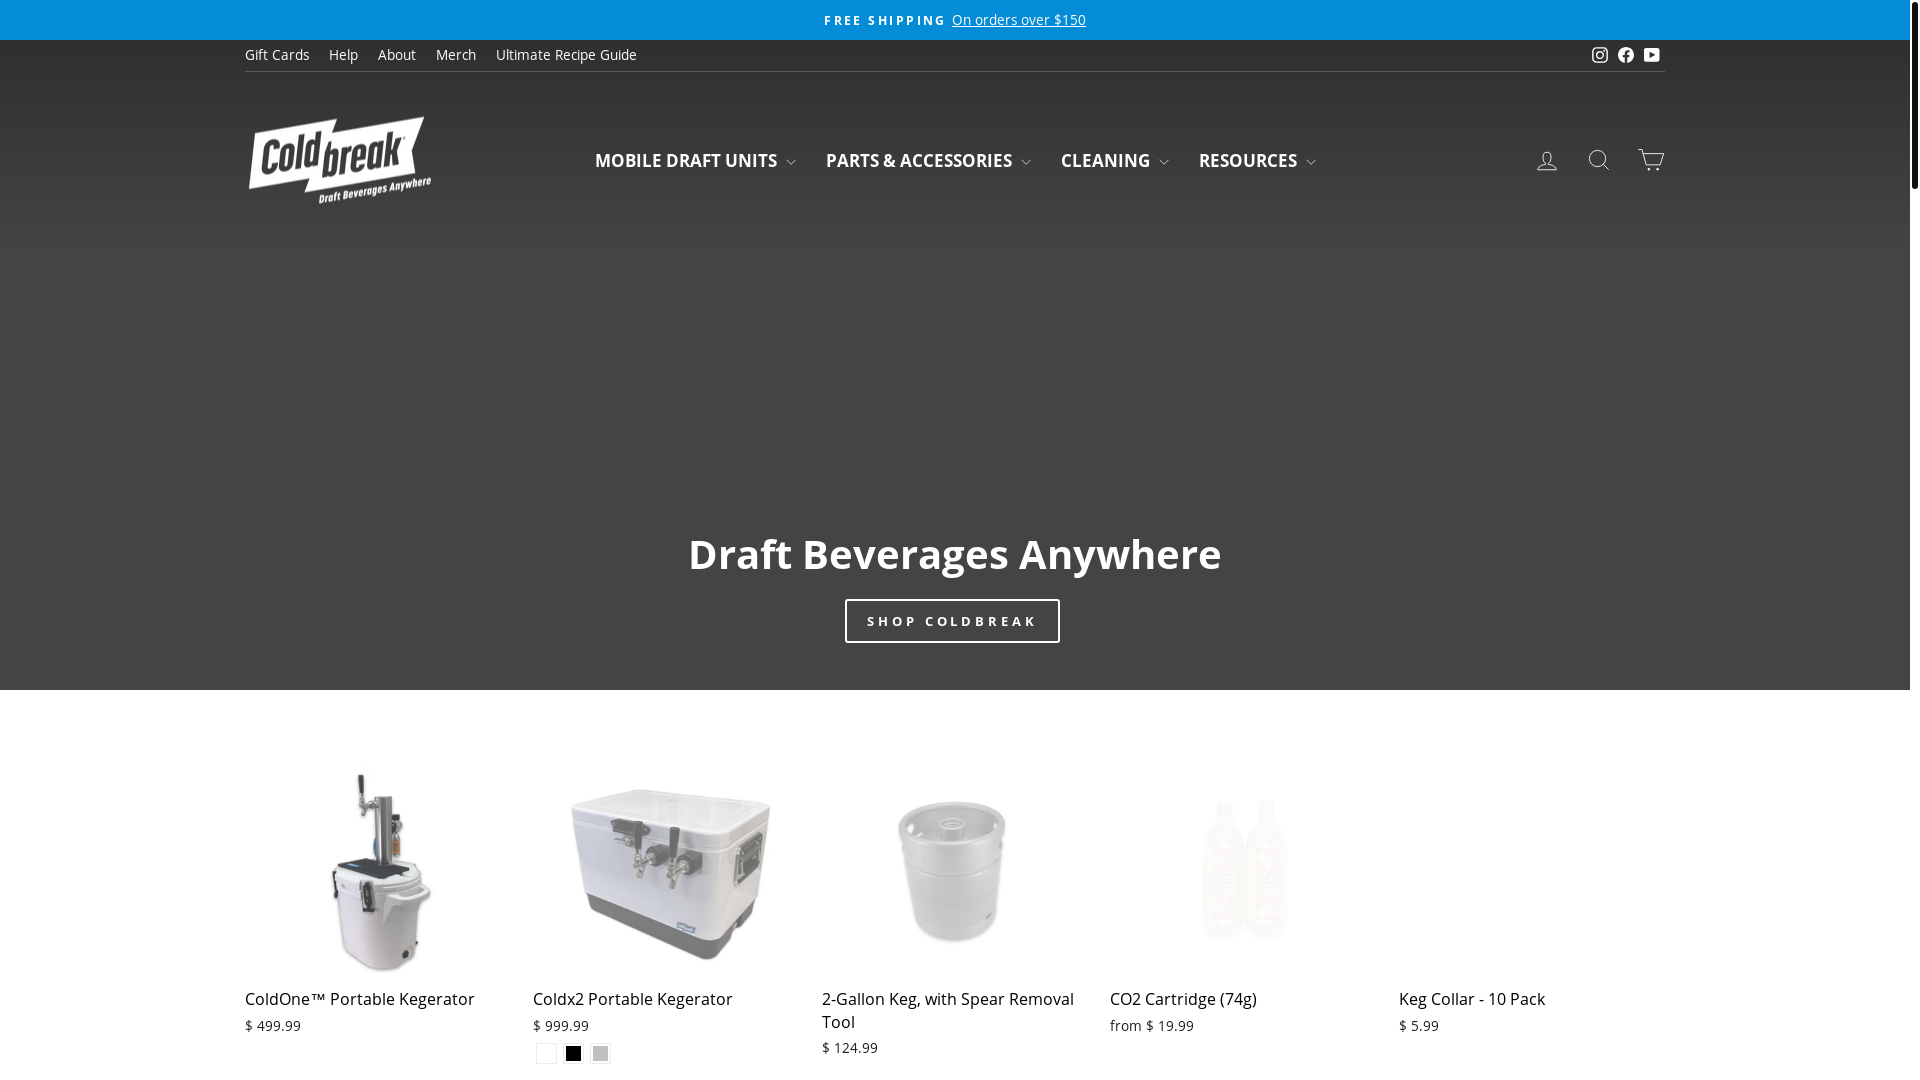Open the About page link
The width and height of the screenshot is (1920, 1080).
click(396, 55)
